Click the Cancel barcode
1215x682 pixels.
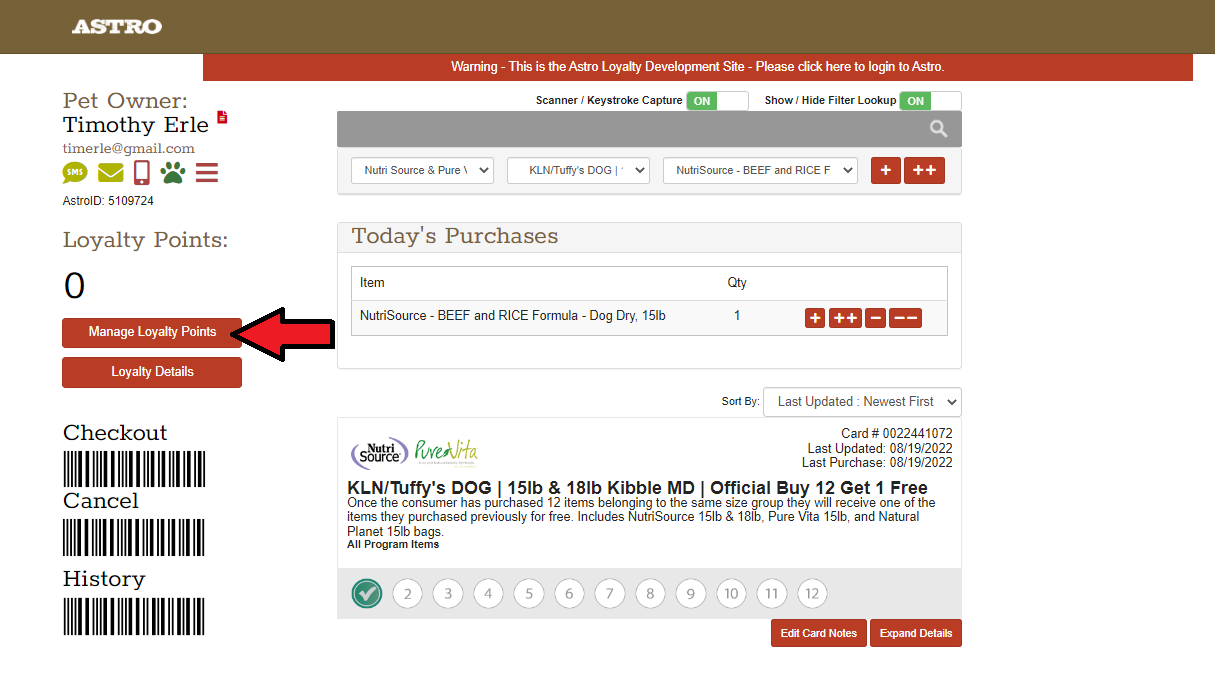point(134,536)
